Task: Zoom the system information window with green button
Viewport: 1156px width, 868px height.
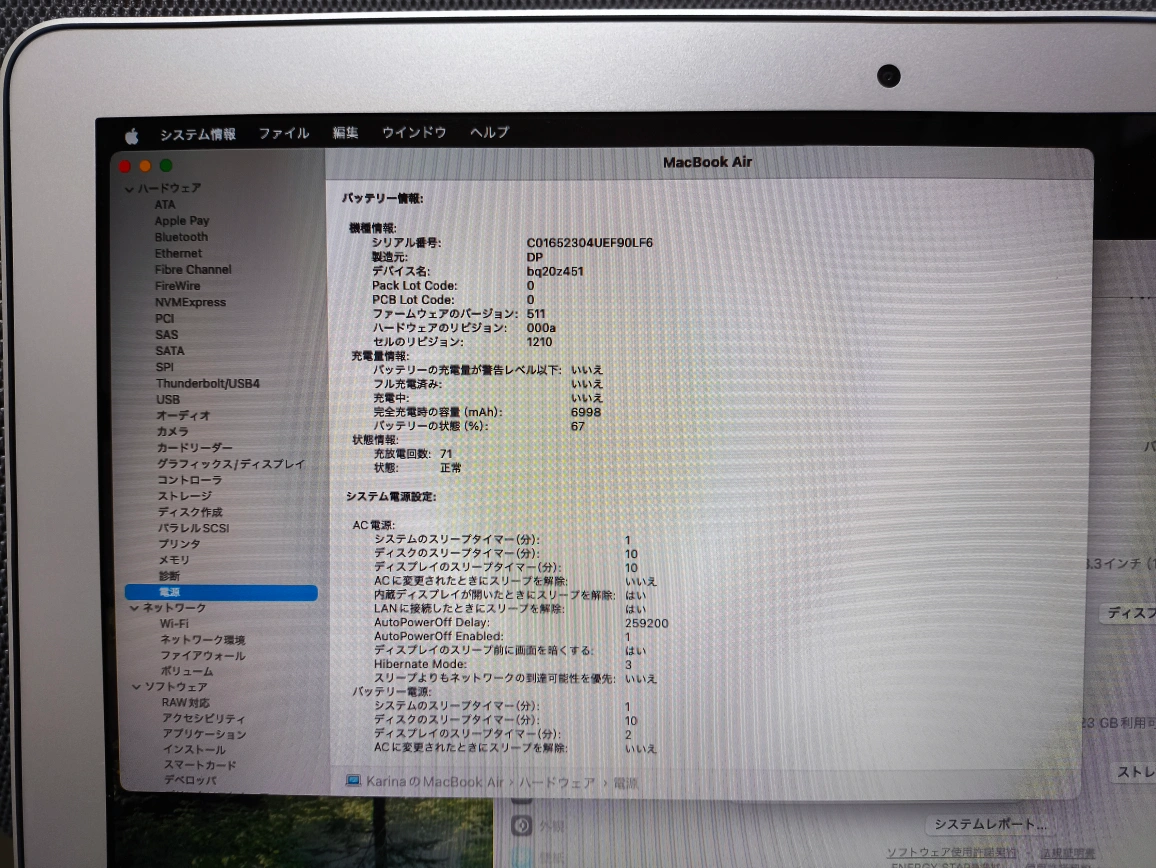Action: (166, 166)
